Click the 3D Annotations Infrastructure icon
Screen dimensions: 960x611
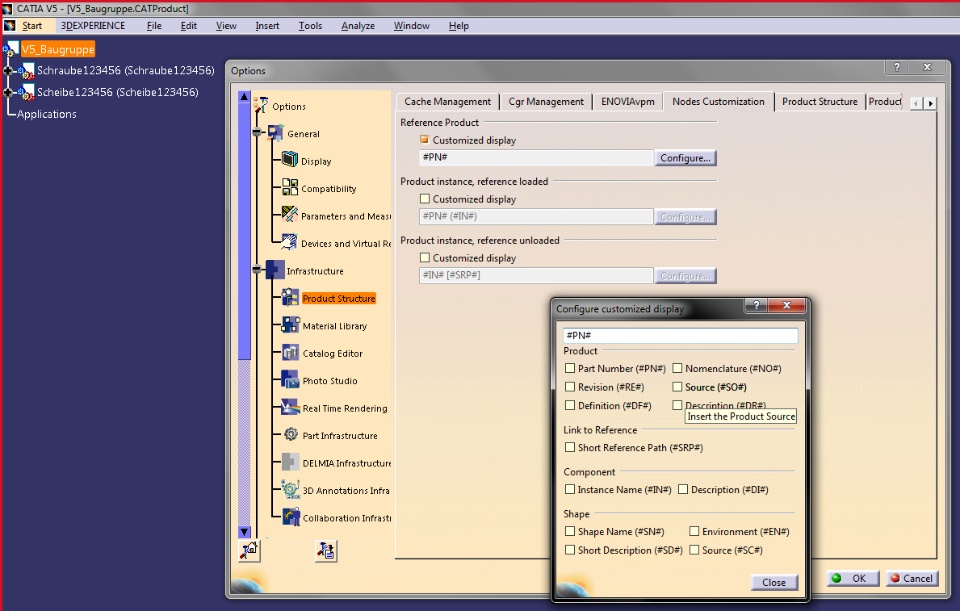(290, 489)
